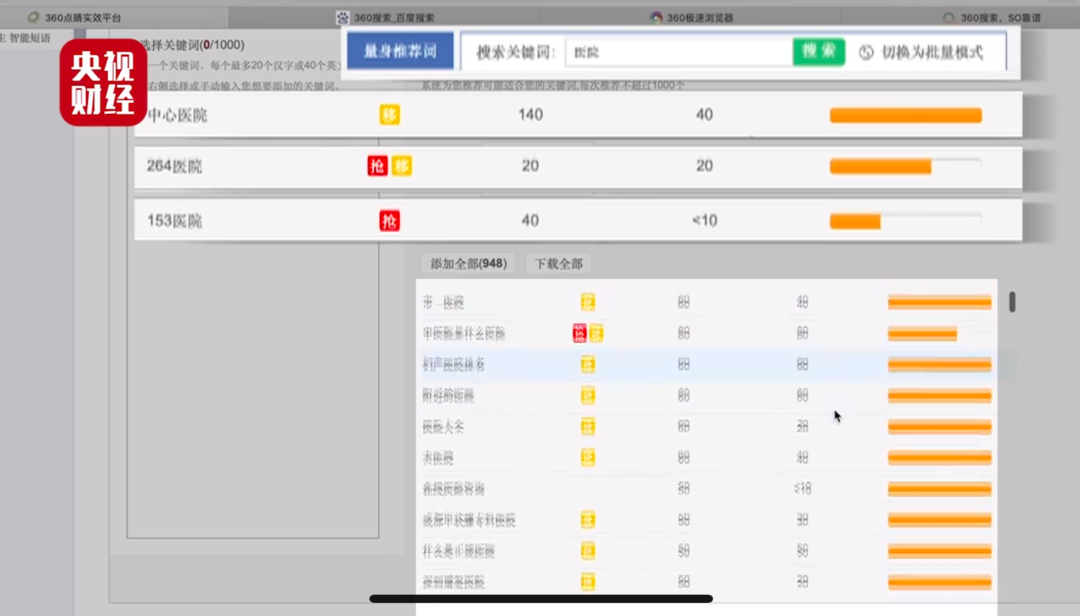Click the yellow badge in the 医院大全 row
1080x616 pixels.
point(588,427)
